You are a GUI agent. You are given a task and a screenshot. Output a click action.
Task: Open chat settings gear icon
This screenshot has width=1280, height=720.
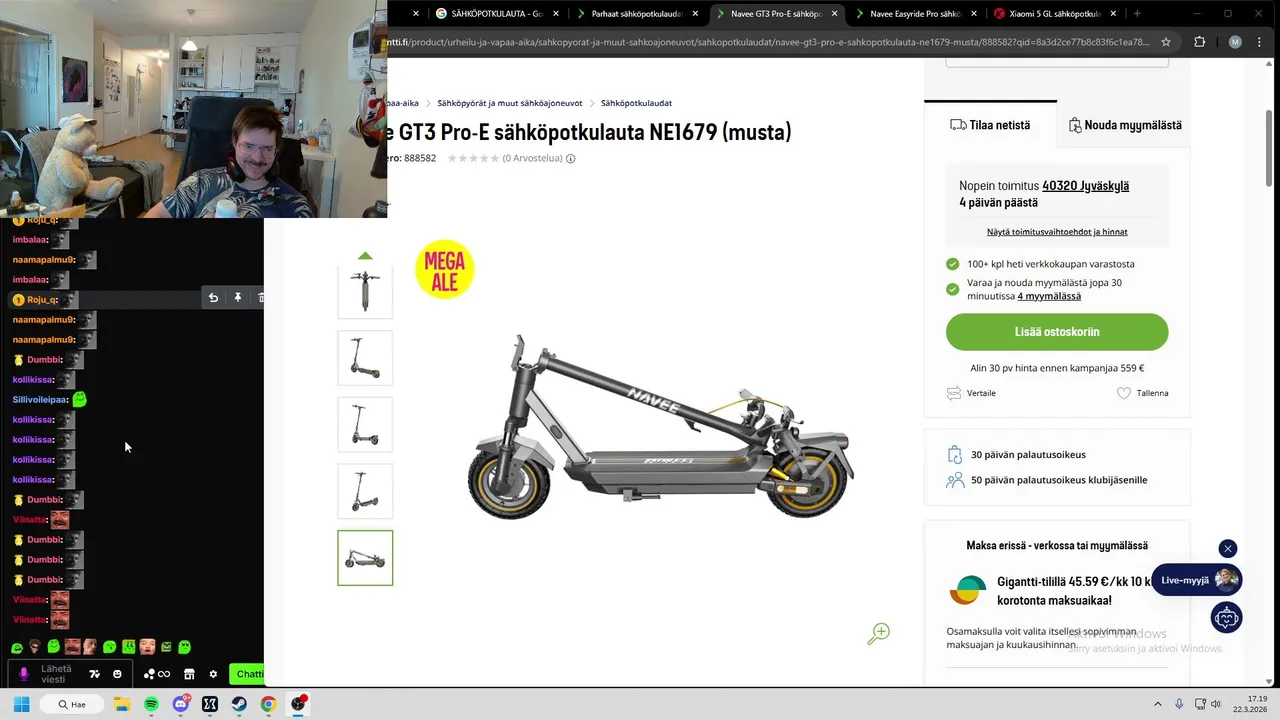(213, 674)
